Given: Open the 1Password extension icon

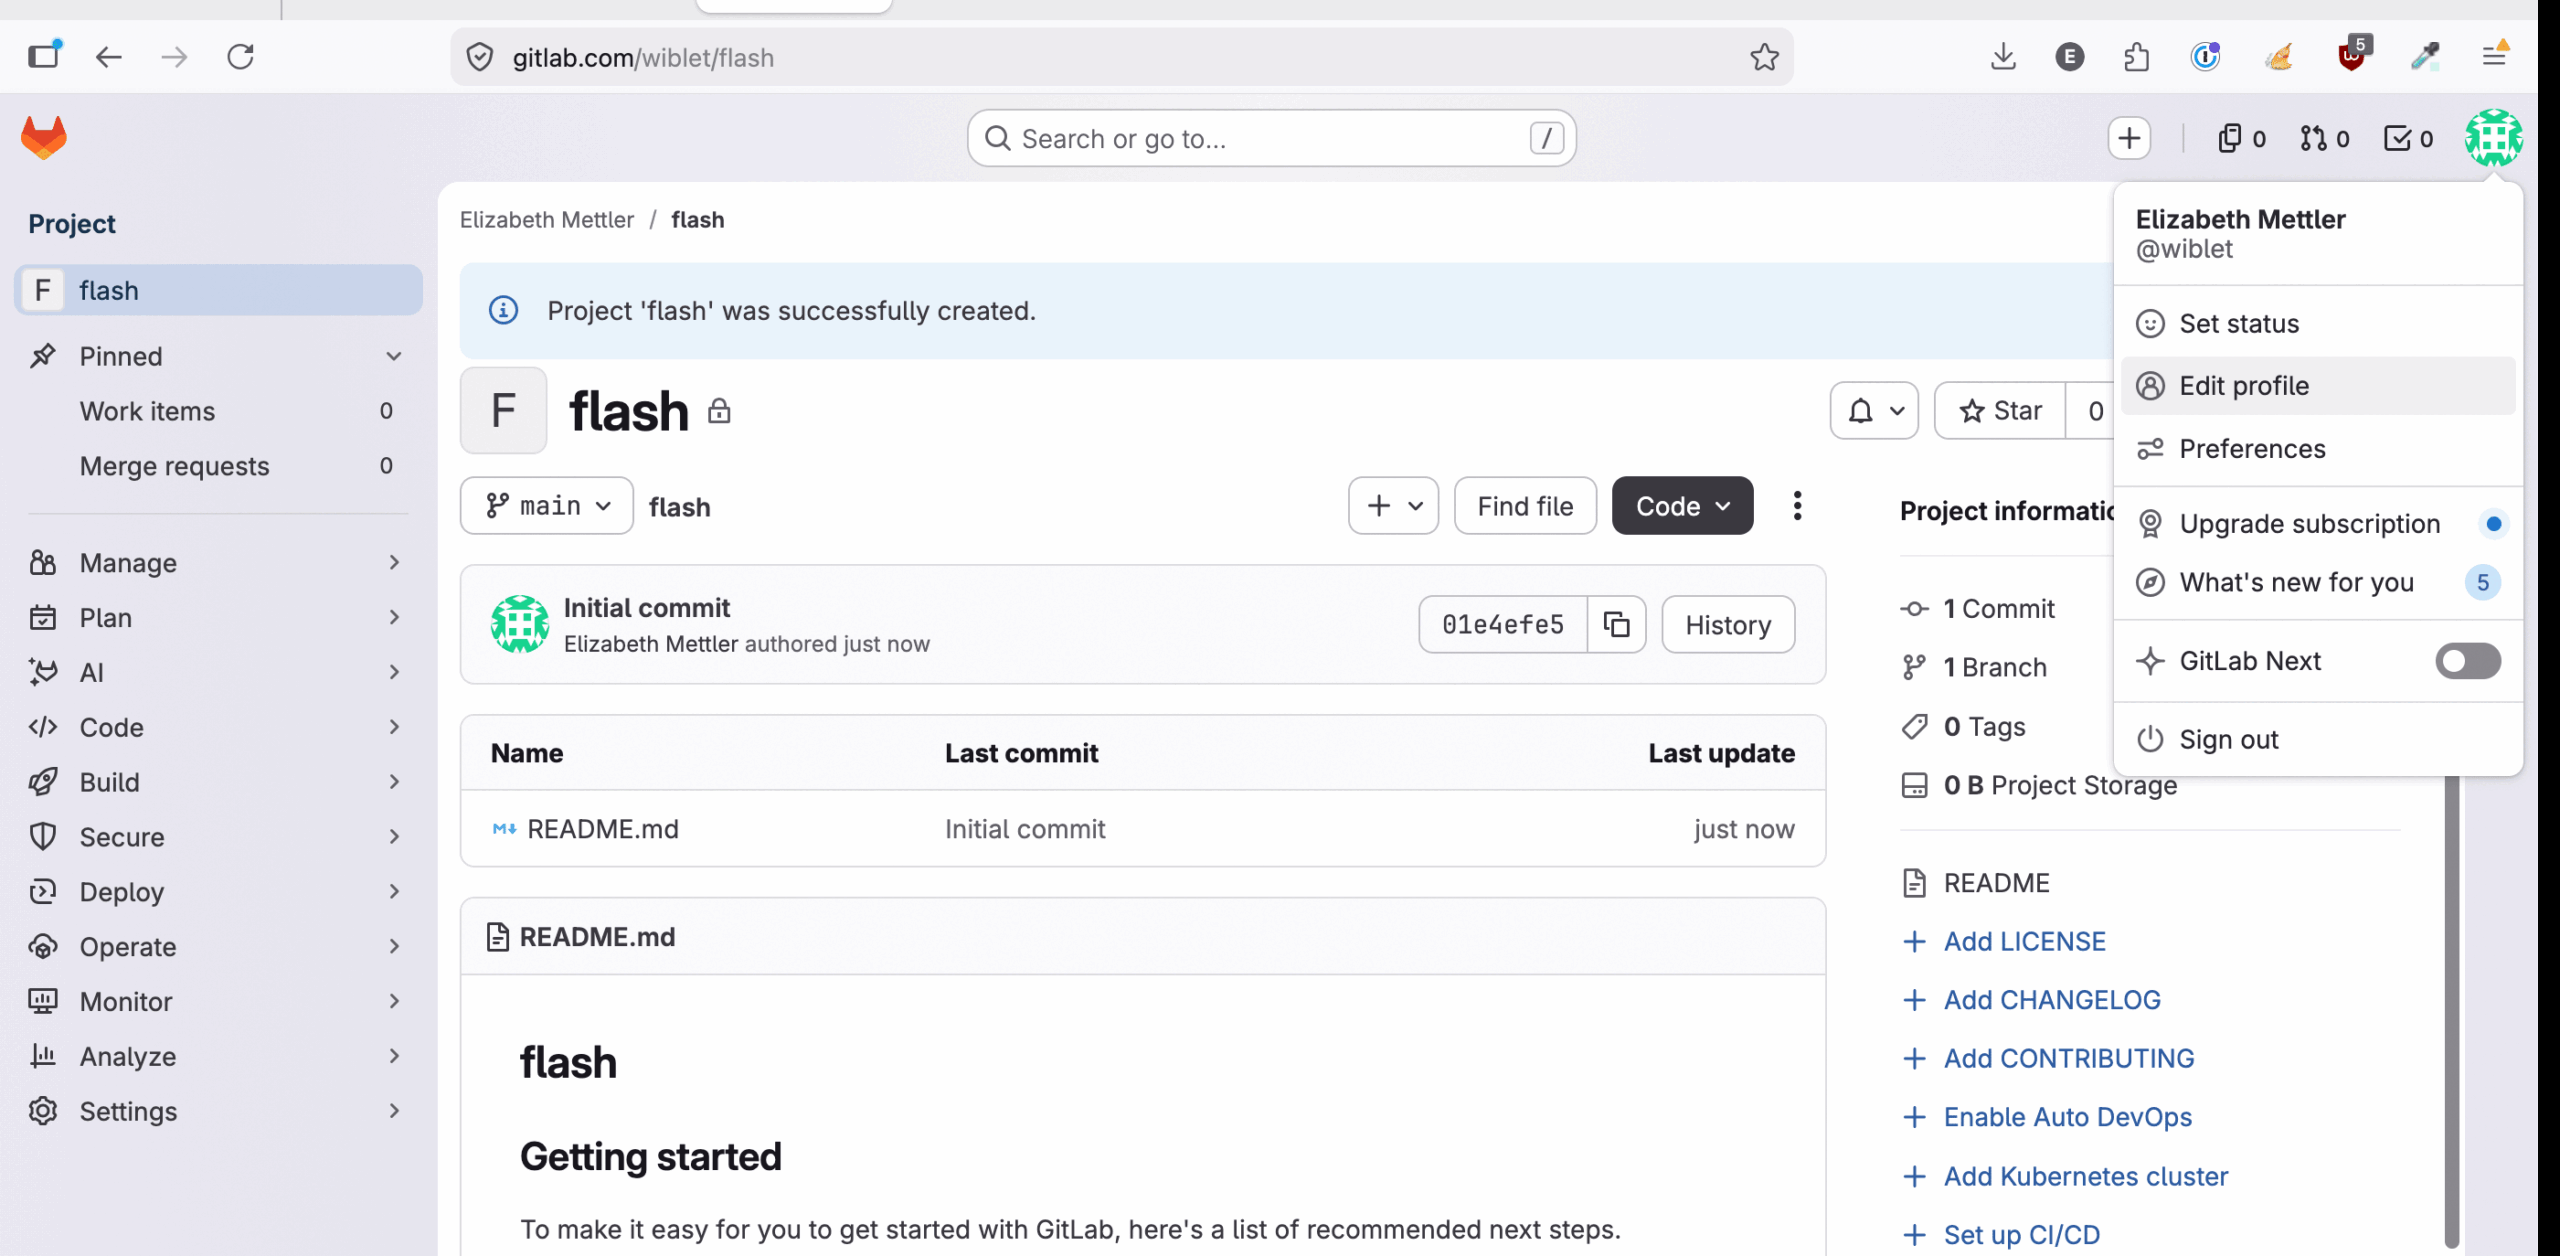Looking at the screenshot, I should (2204, 57).
